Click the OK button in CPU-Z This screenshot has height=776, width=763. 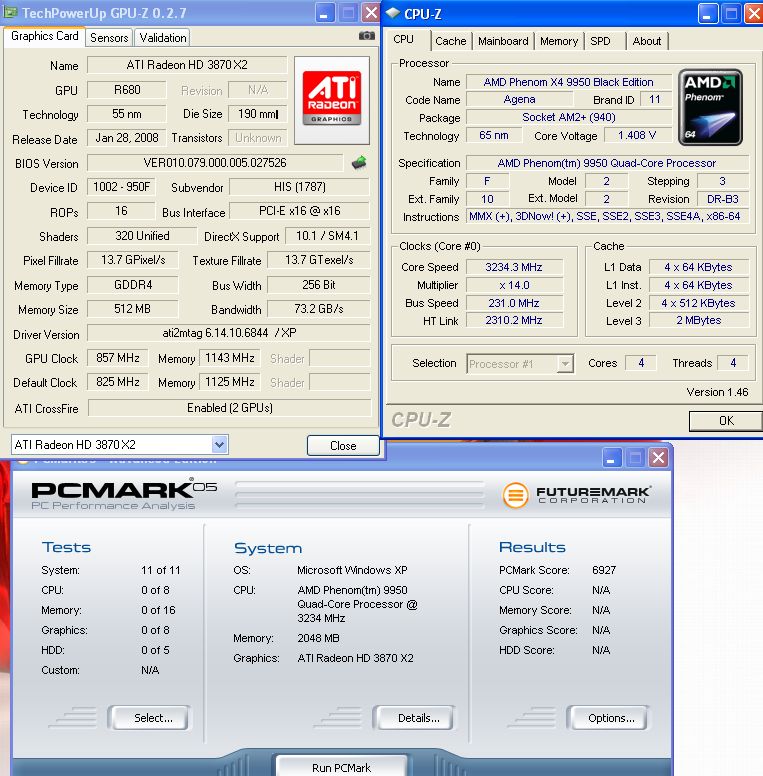pyautogui.click(x=726, y=421)
